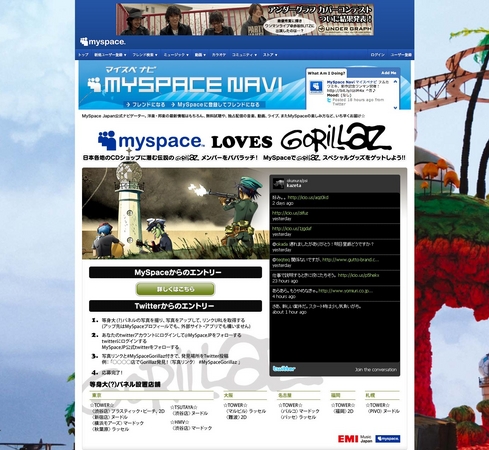Expand the コミュニティ dropdown menu

coord(244,55)
